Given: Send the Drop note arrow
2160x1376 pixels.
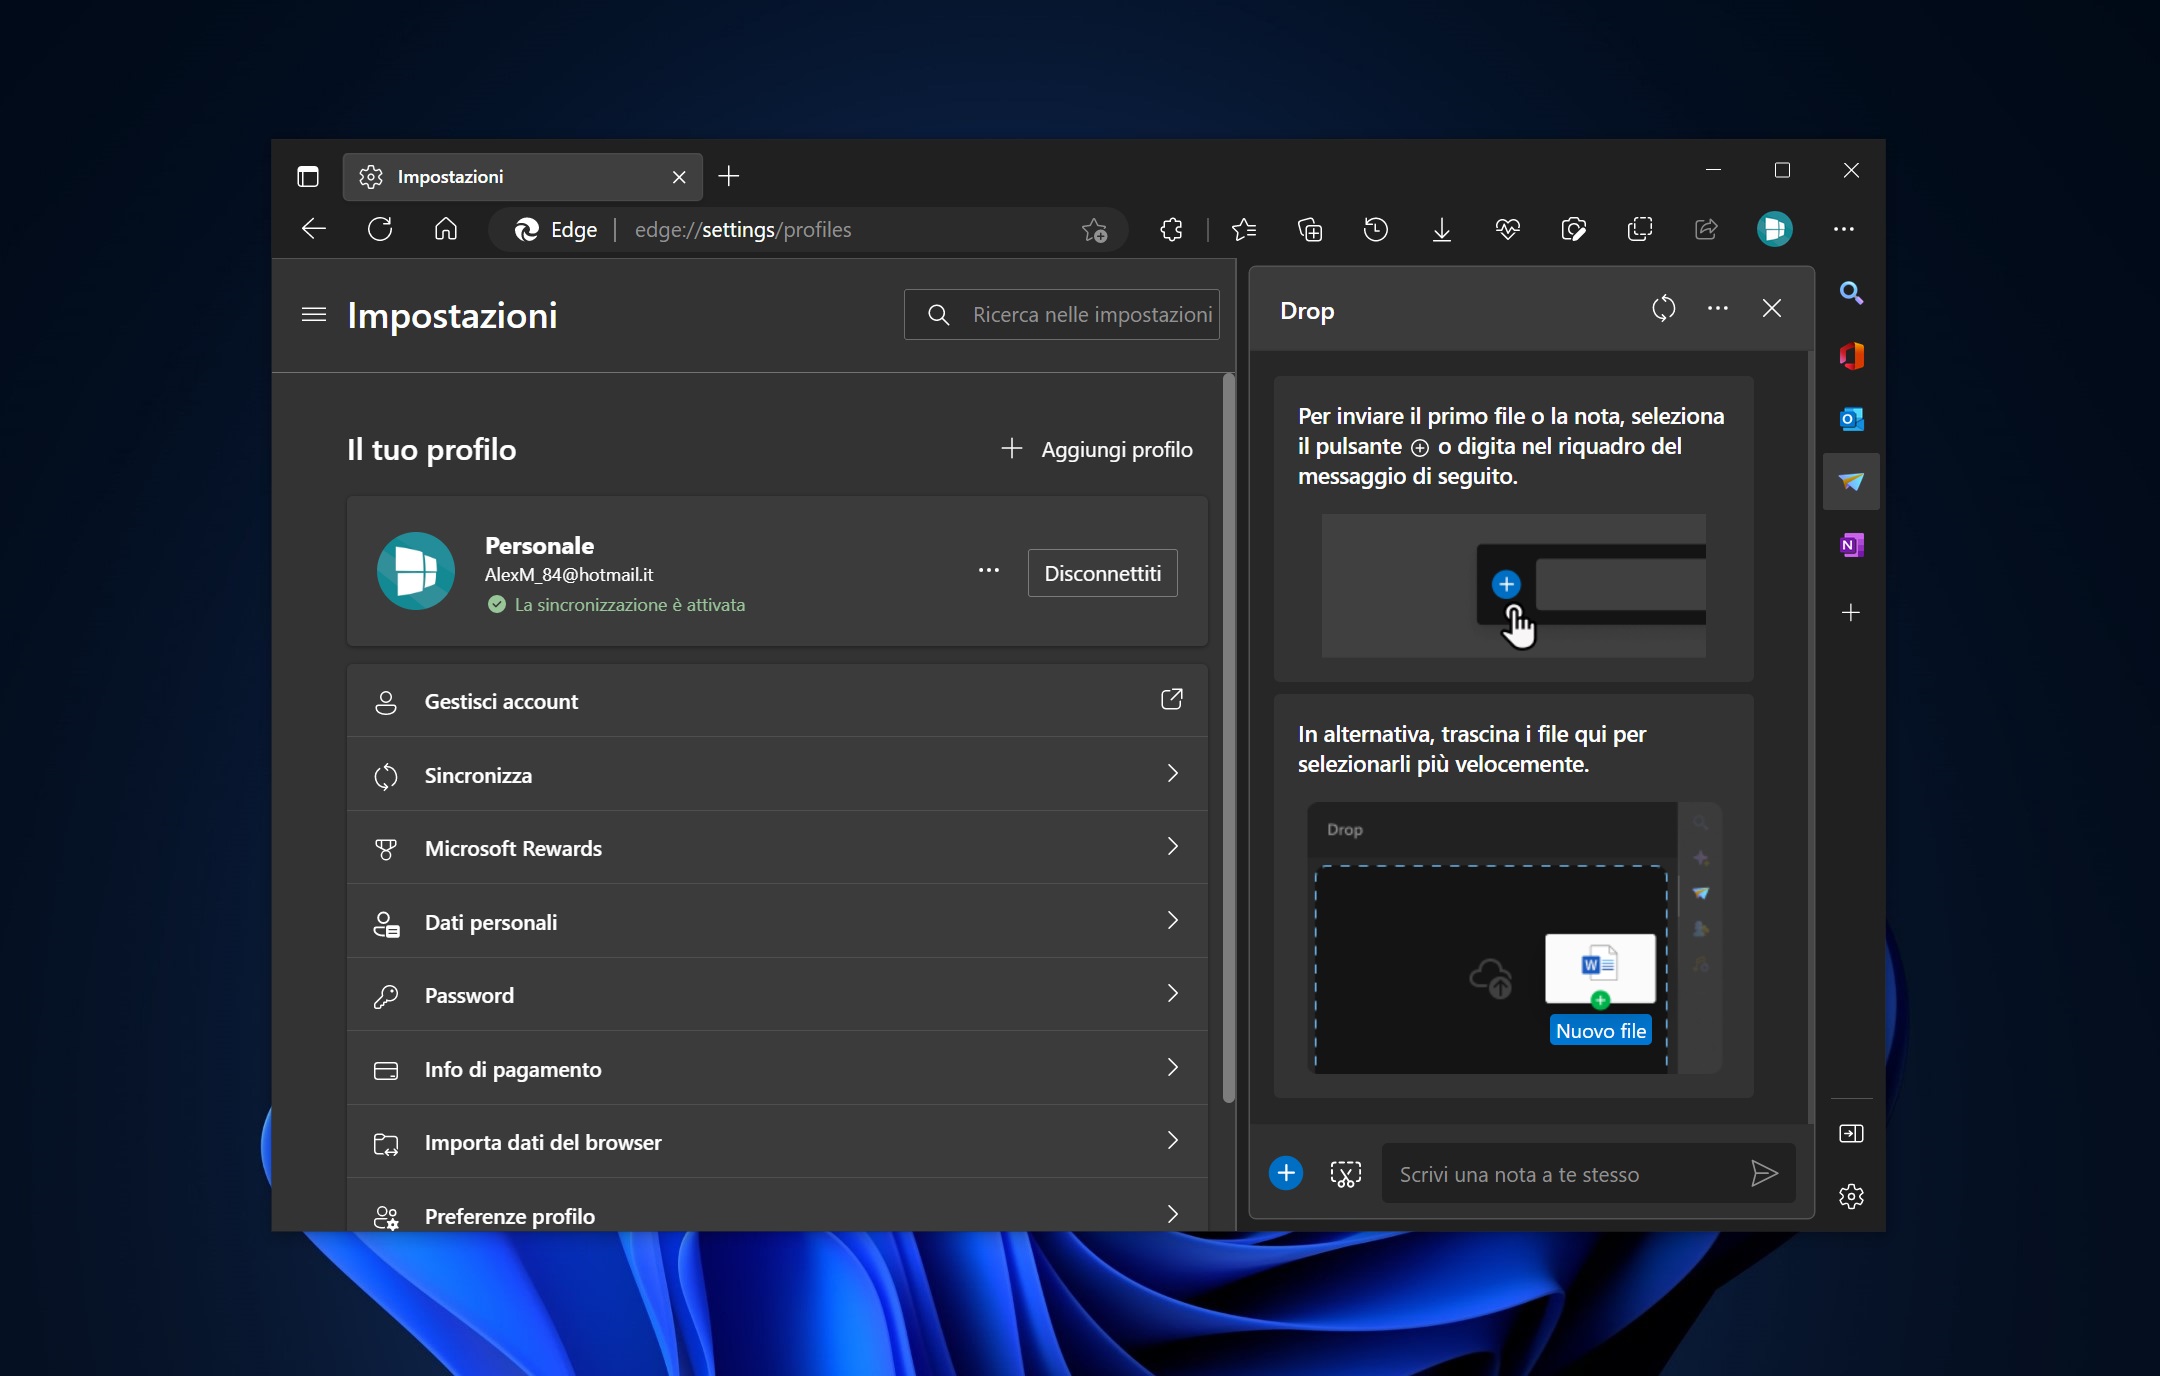Looking at the screenshot, I should click(x=1764, y=1174).
